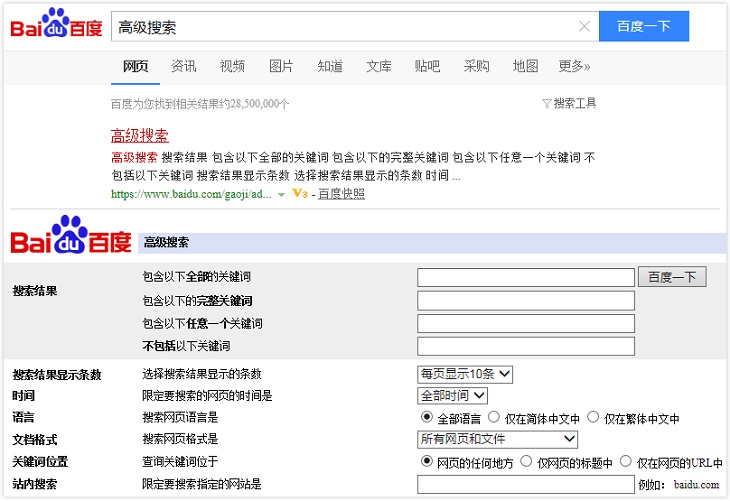Screen dimensions: 730x501
Task: Click the green arrow beside result URL
Action: (x=281, y=195)
